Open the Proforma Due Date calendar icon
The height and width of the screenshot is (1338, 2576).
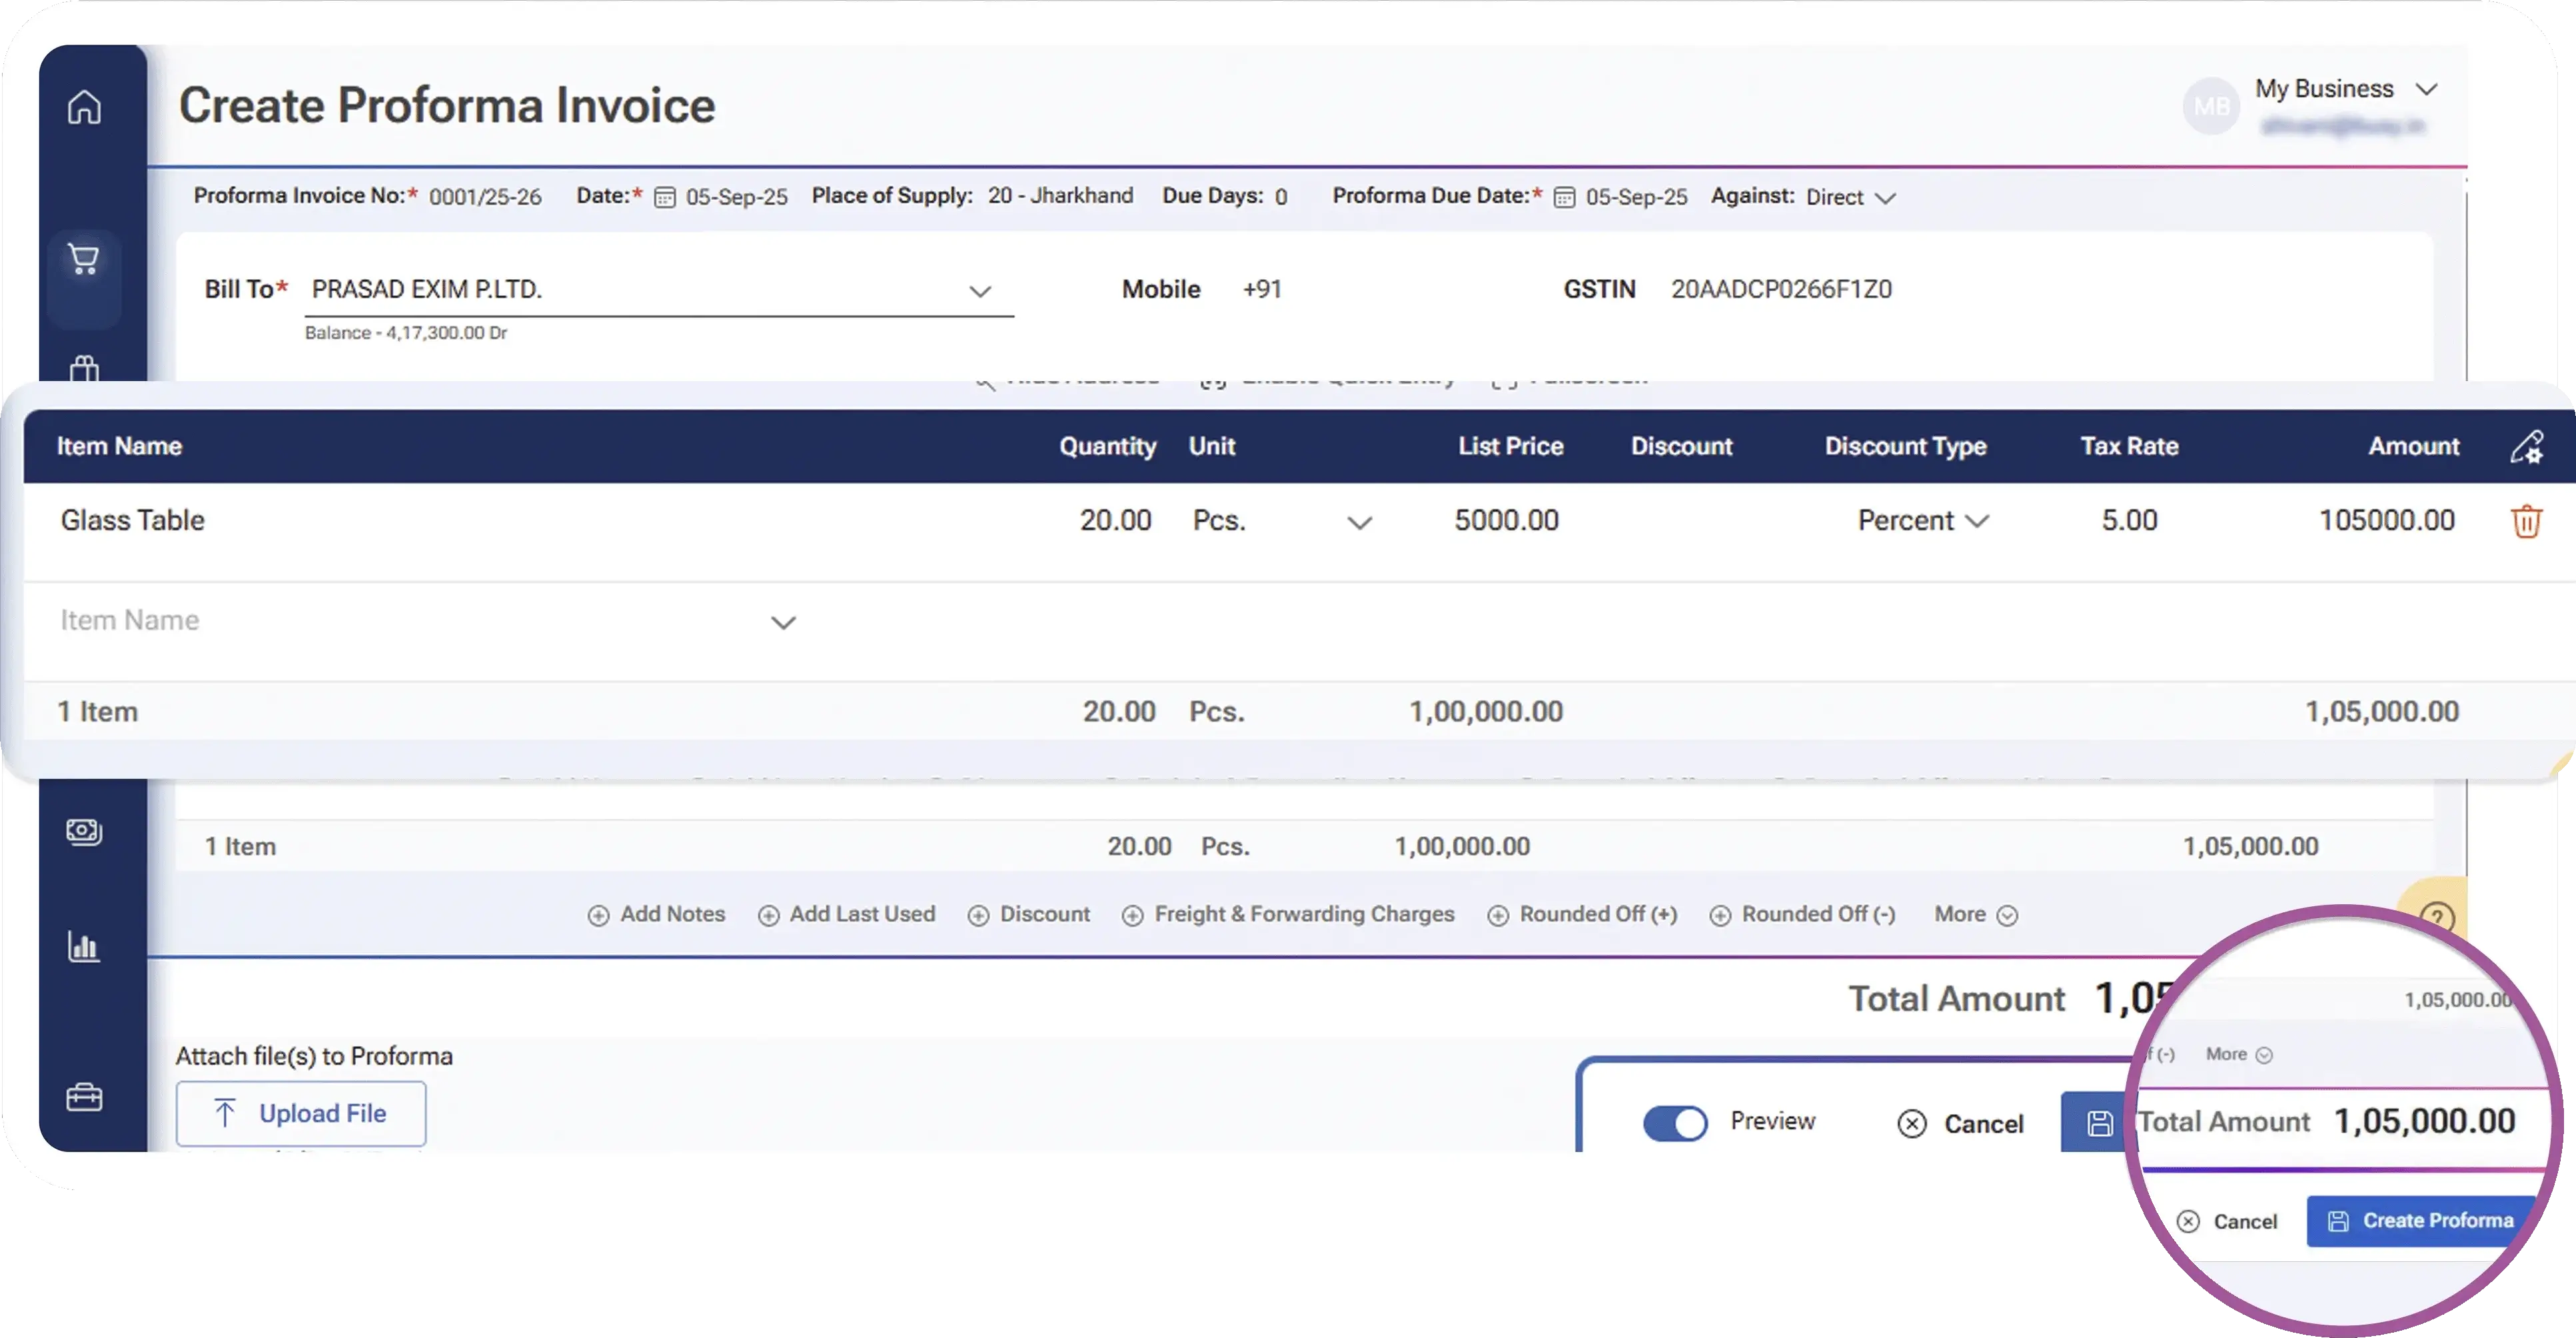[x=1564, y=197]
